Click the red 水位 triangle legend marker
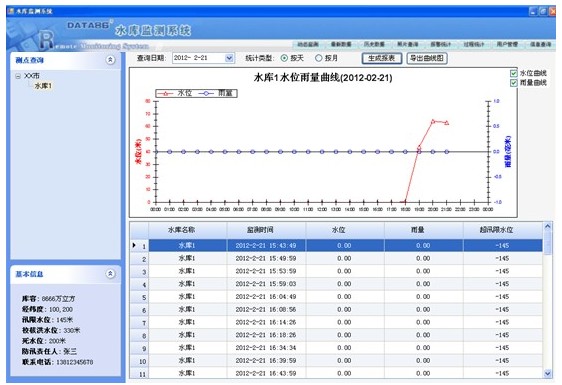Screen dimensions: 562x385 point(166,94)
